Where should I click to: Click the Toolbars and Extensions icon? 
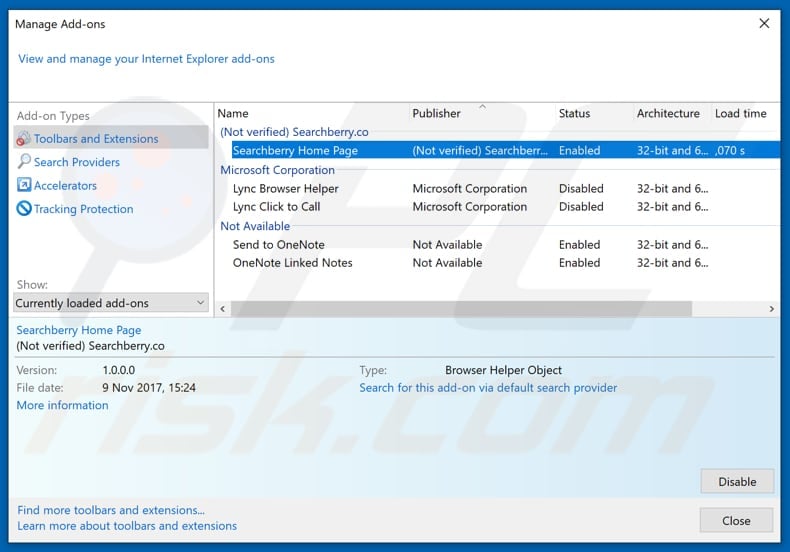click(x=23, y=138)
